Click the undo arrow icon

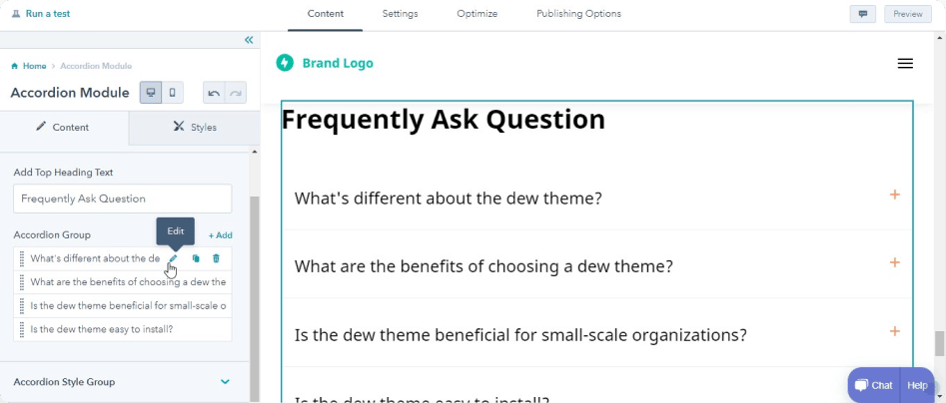tap(214, 93)
